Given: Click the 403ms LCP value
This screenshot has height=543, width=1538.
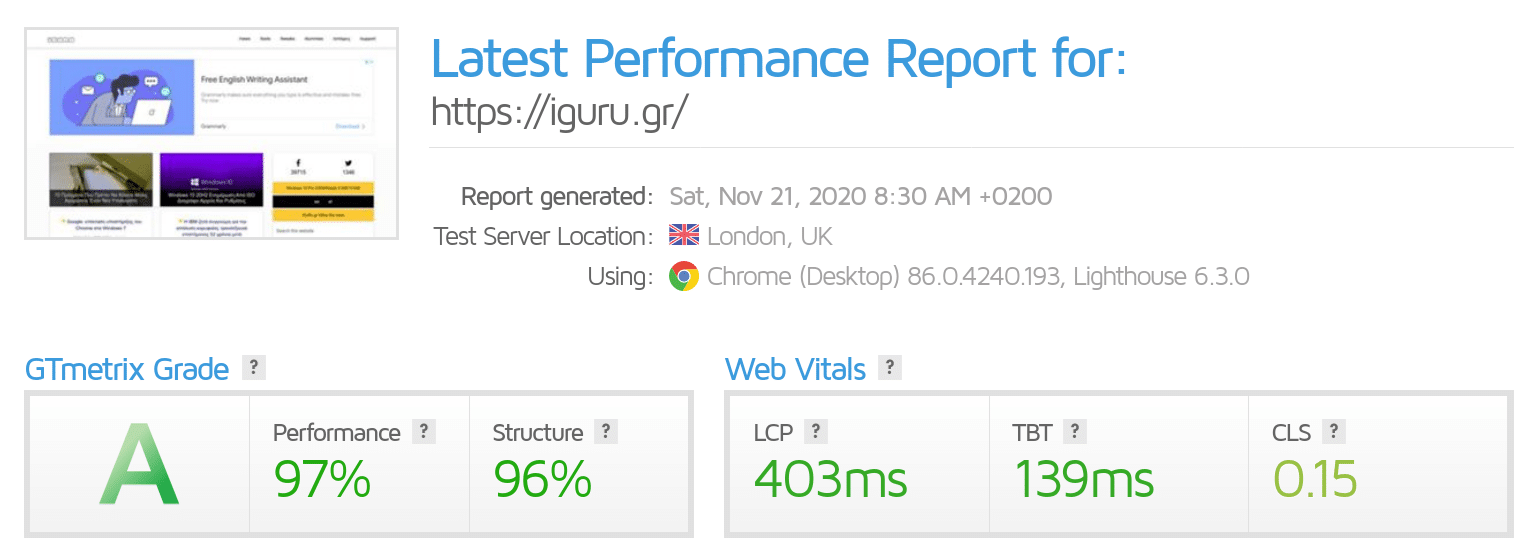Looking at the screenshot, I should point(830,478).
